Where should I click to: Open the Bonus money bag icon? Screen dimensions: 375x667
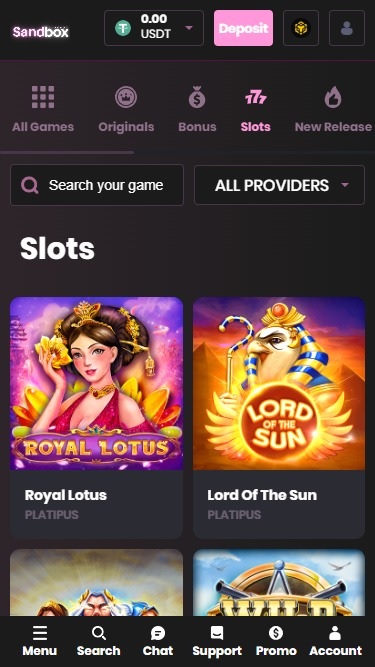[197, 97]
